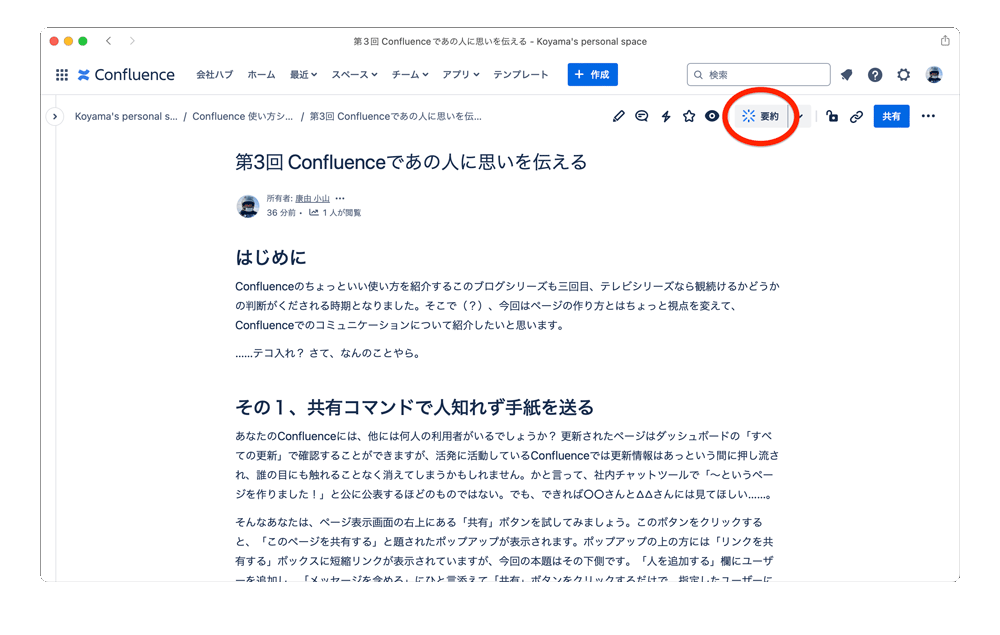The height and width of the screenshot is (635, 1000).
Task: Click the 要約 summarize button
Action: [x=761, y=116]
